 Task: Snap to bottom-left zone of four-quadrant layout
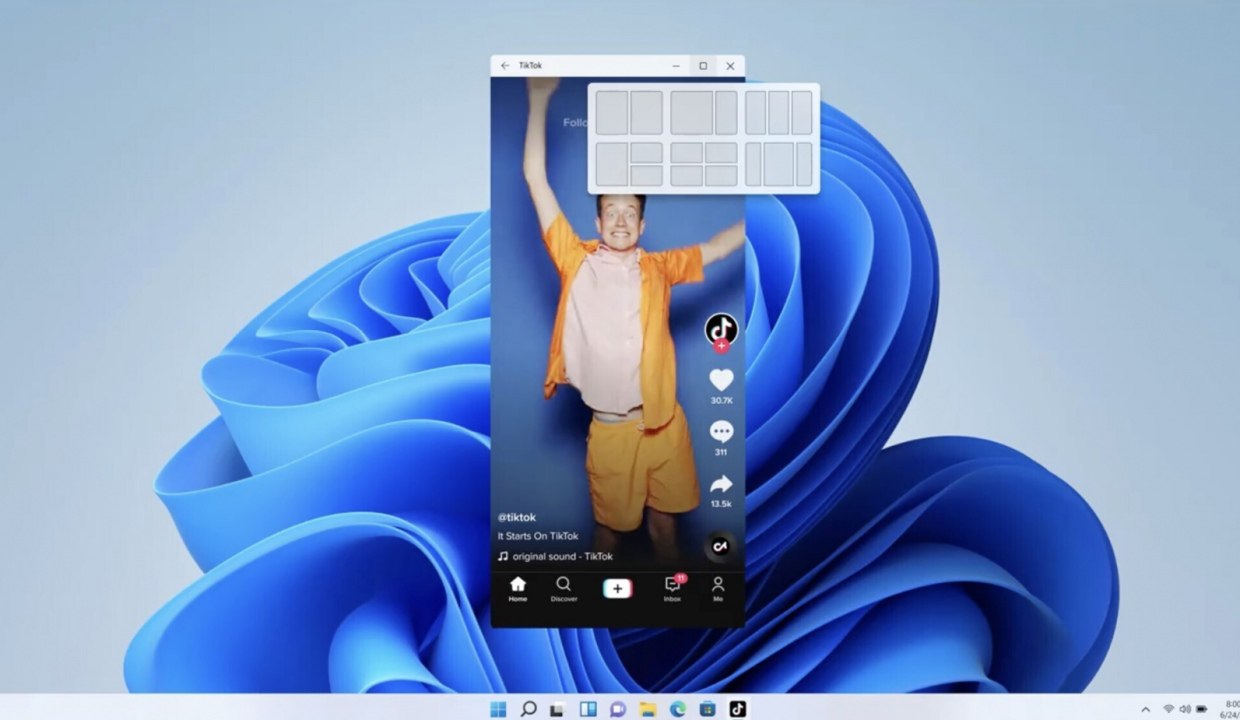687,176
